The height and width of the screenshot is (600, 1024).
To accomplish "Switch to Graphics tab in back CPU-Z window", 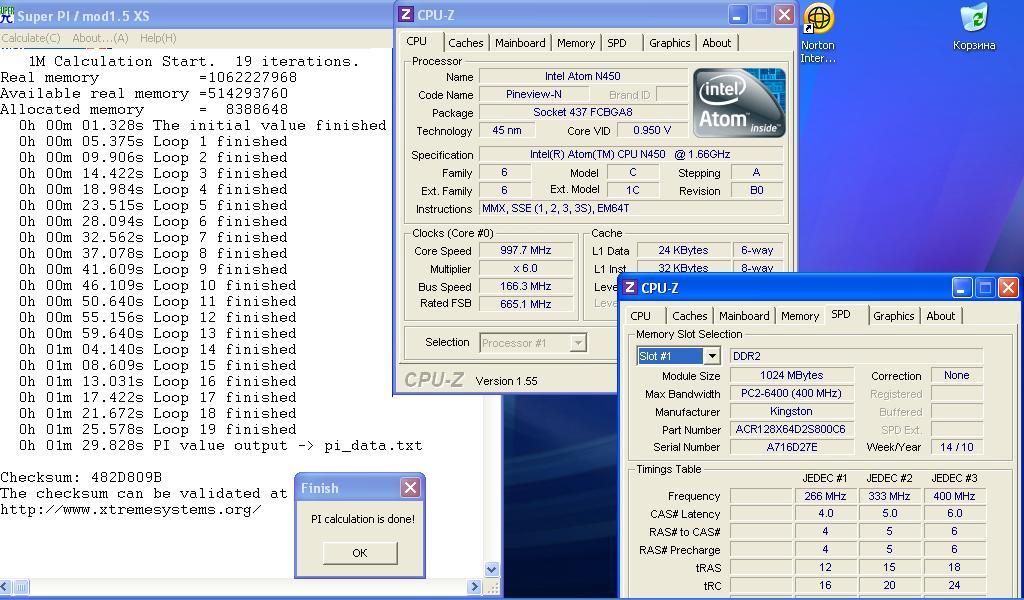I will [x=669, y=42].
